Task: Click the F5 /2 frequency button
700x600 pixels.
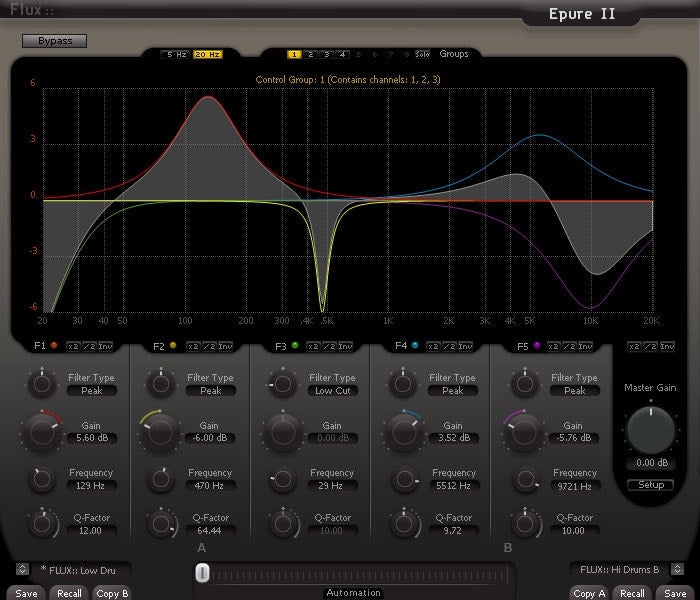Action: click(x=570, y=346)
